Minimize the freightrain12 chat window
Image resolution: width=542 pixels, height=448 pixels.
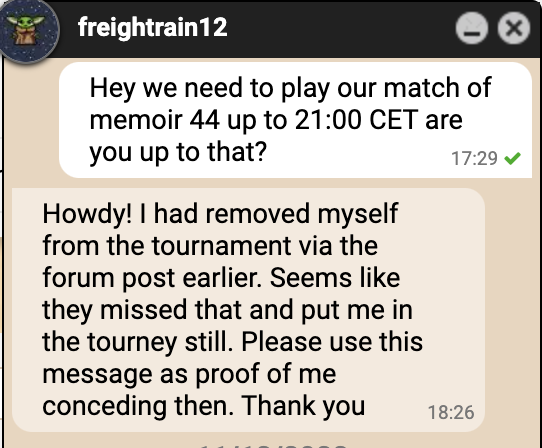point(471,28)
